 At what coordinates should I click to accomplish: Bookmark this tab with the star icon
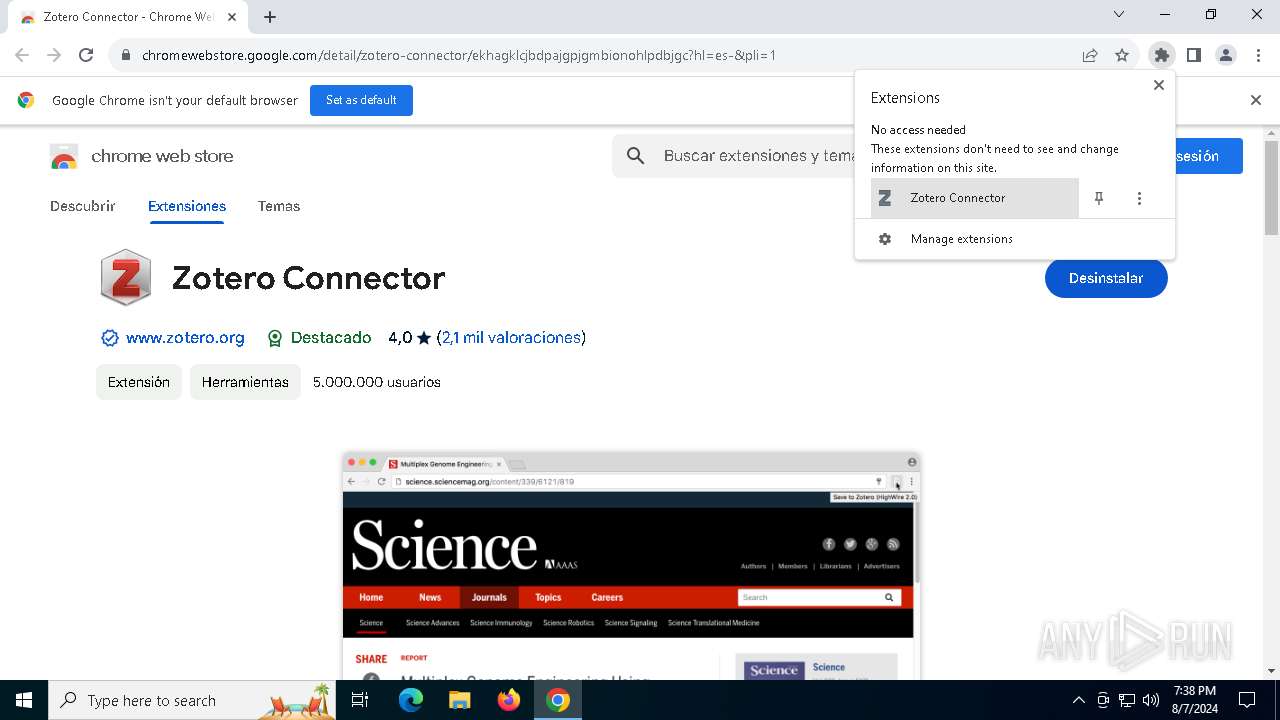coord(1122,55)
